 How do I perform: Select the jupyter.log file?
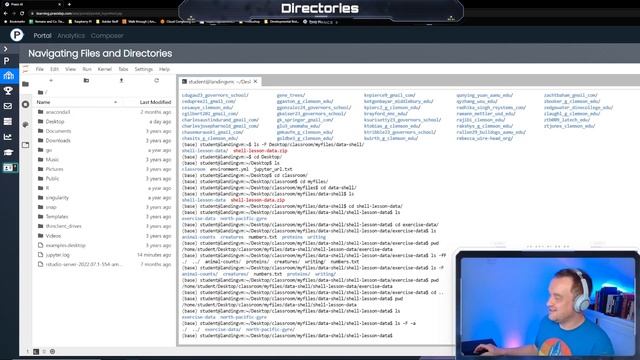click(104, 255)
